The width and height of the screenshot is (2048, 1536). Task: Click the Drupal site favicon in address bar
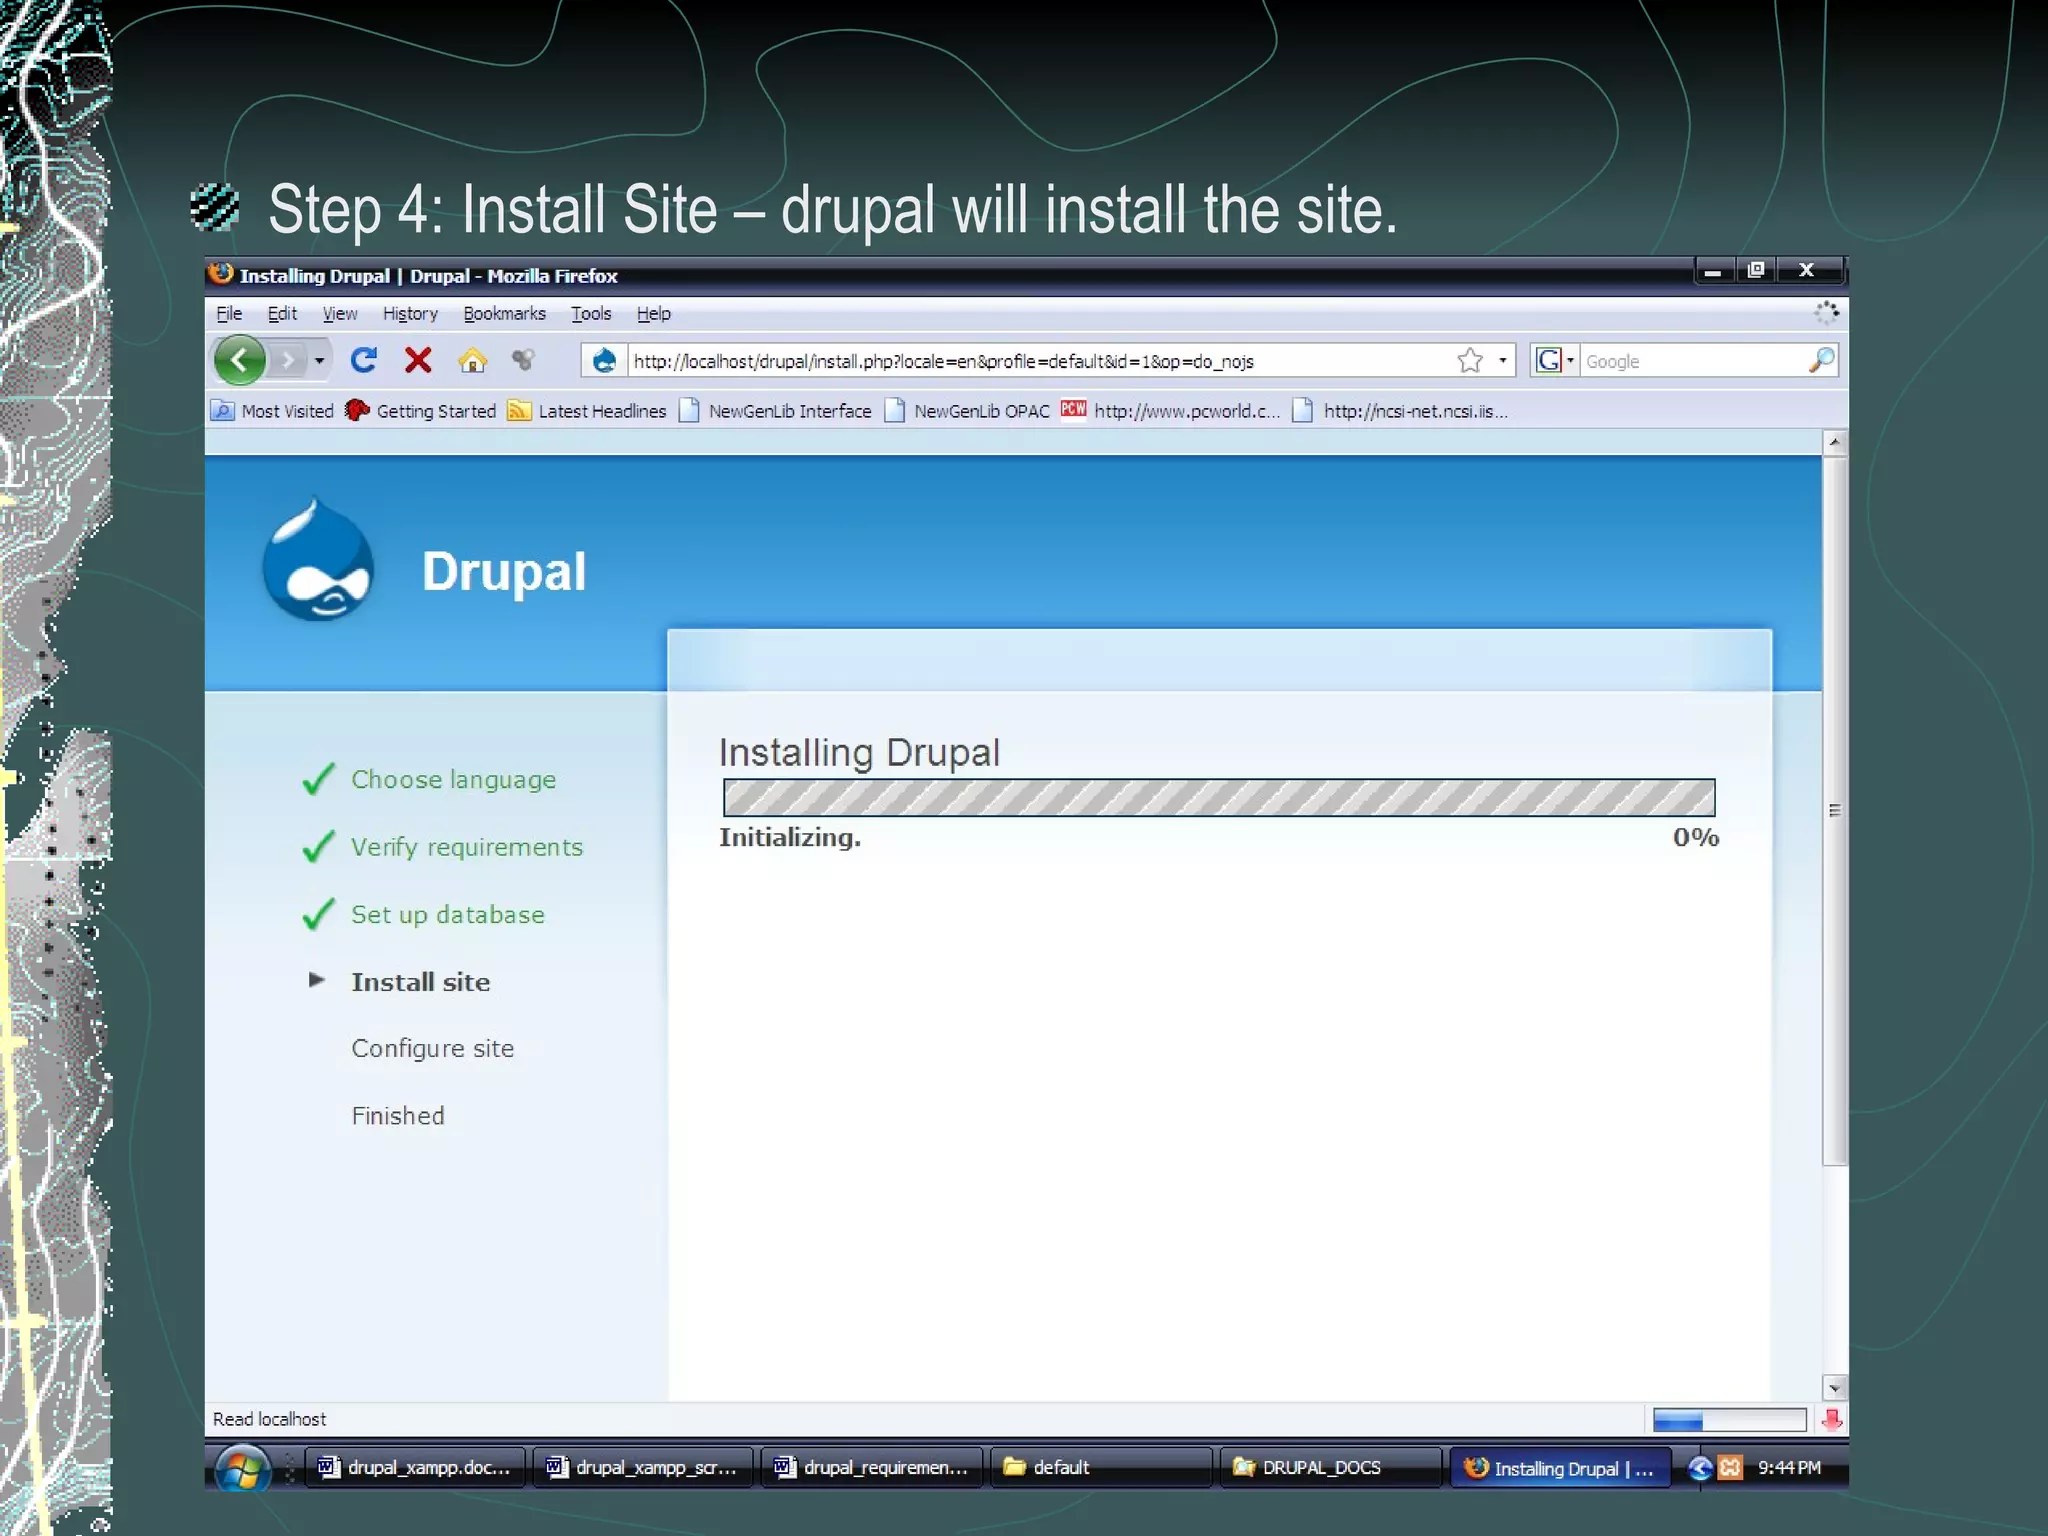coord(604,360)
